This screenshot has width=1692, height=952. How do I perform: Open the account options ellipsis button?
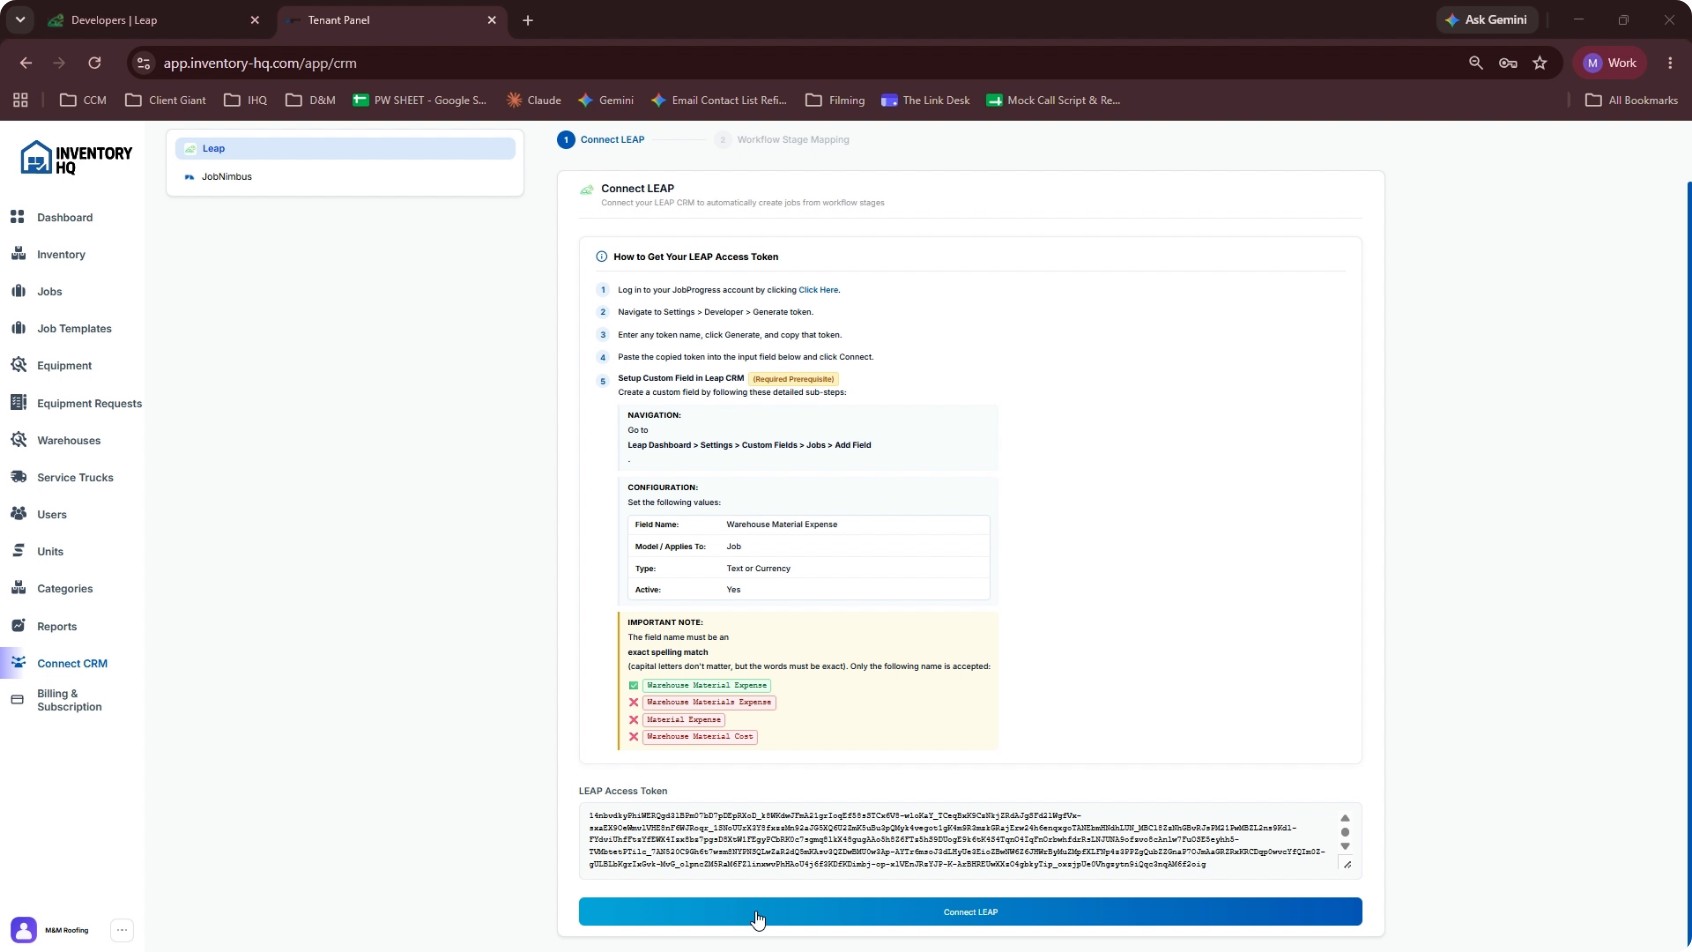122,930
